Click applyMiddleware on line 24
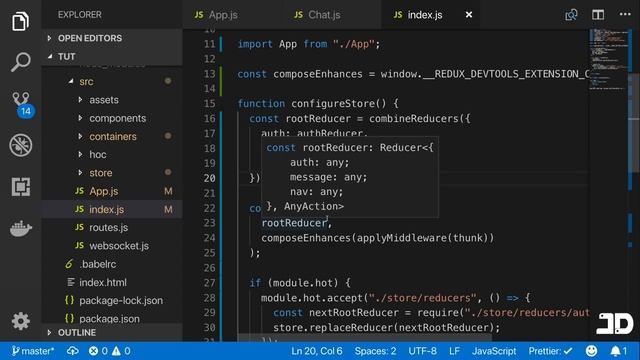Screen dimensions: 640x360 click(x=401, y=238)
